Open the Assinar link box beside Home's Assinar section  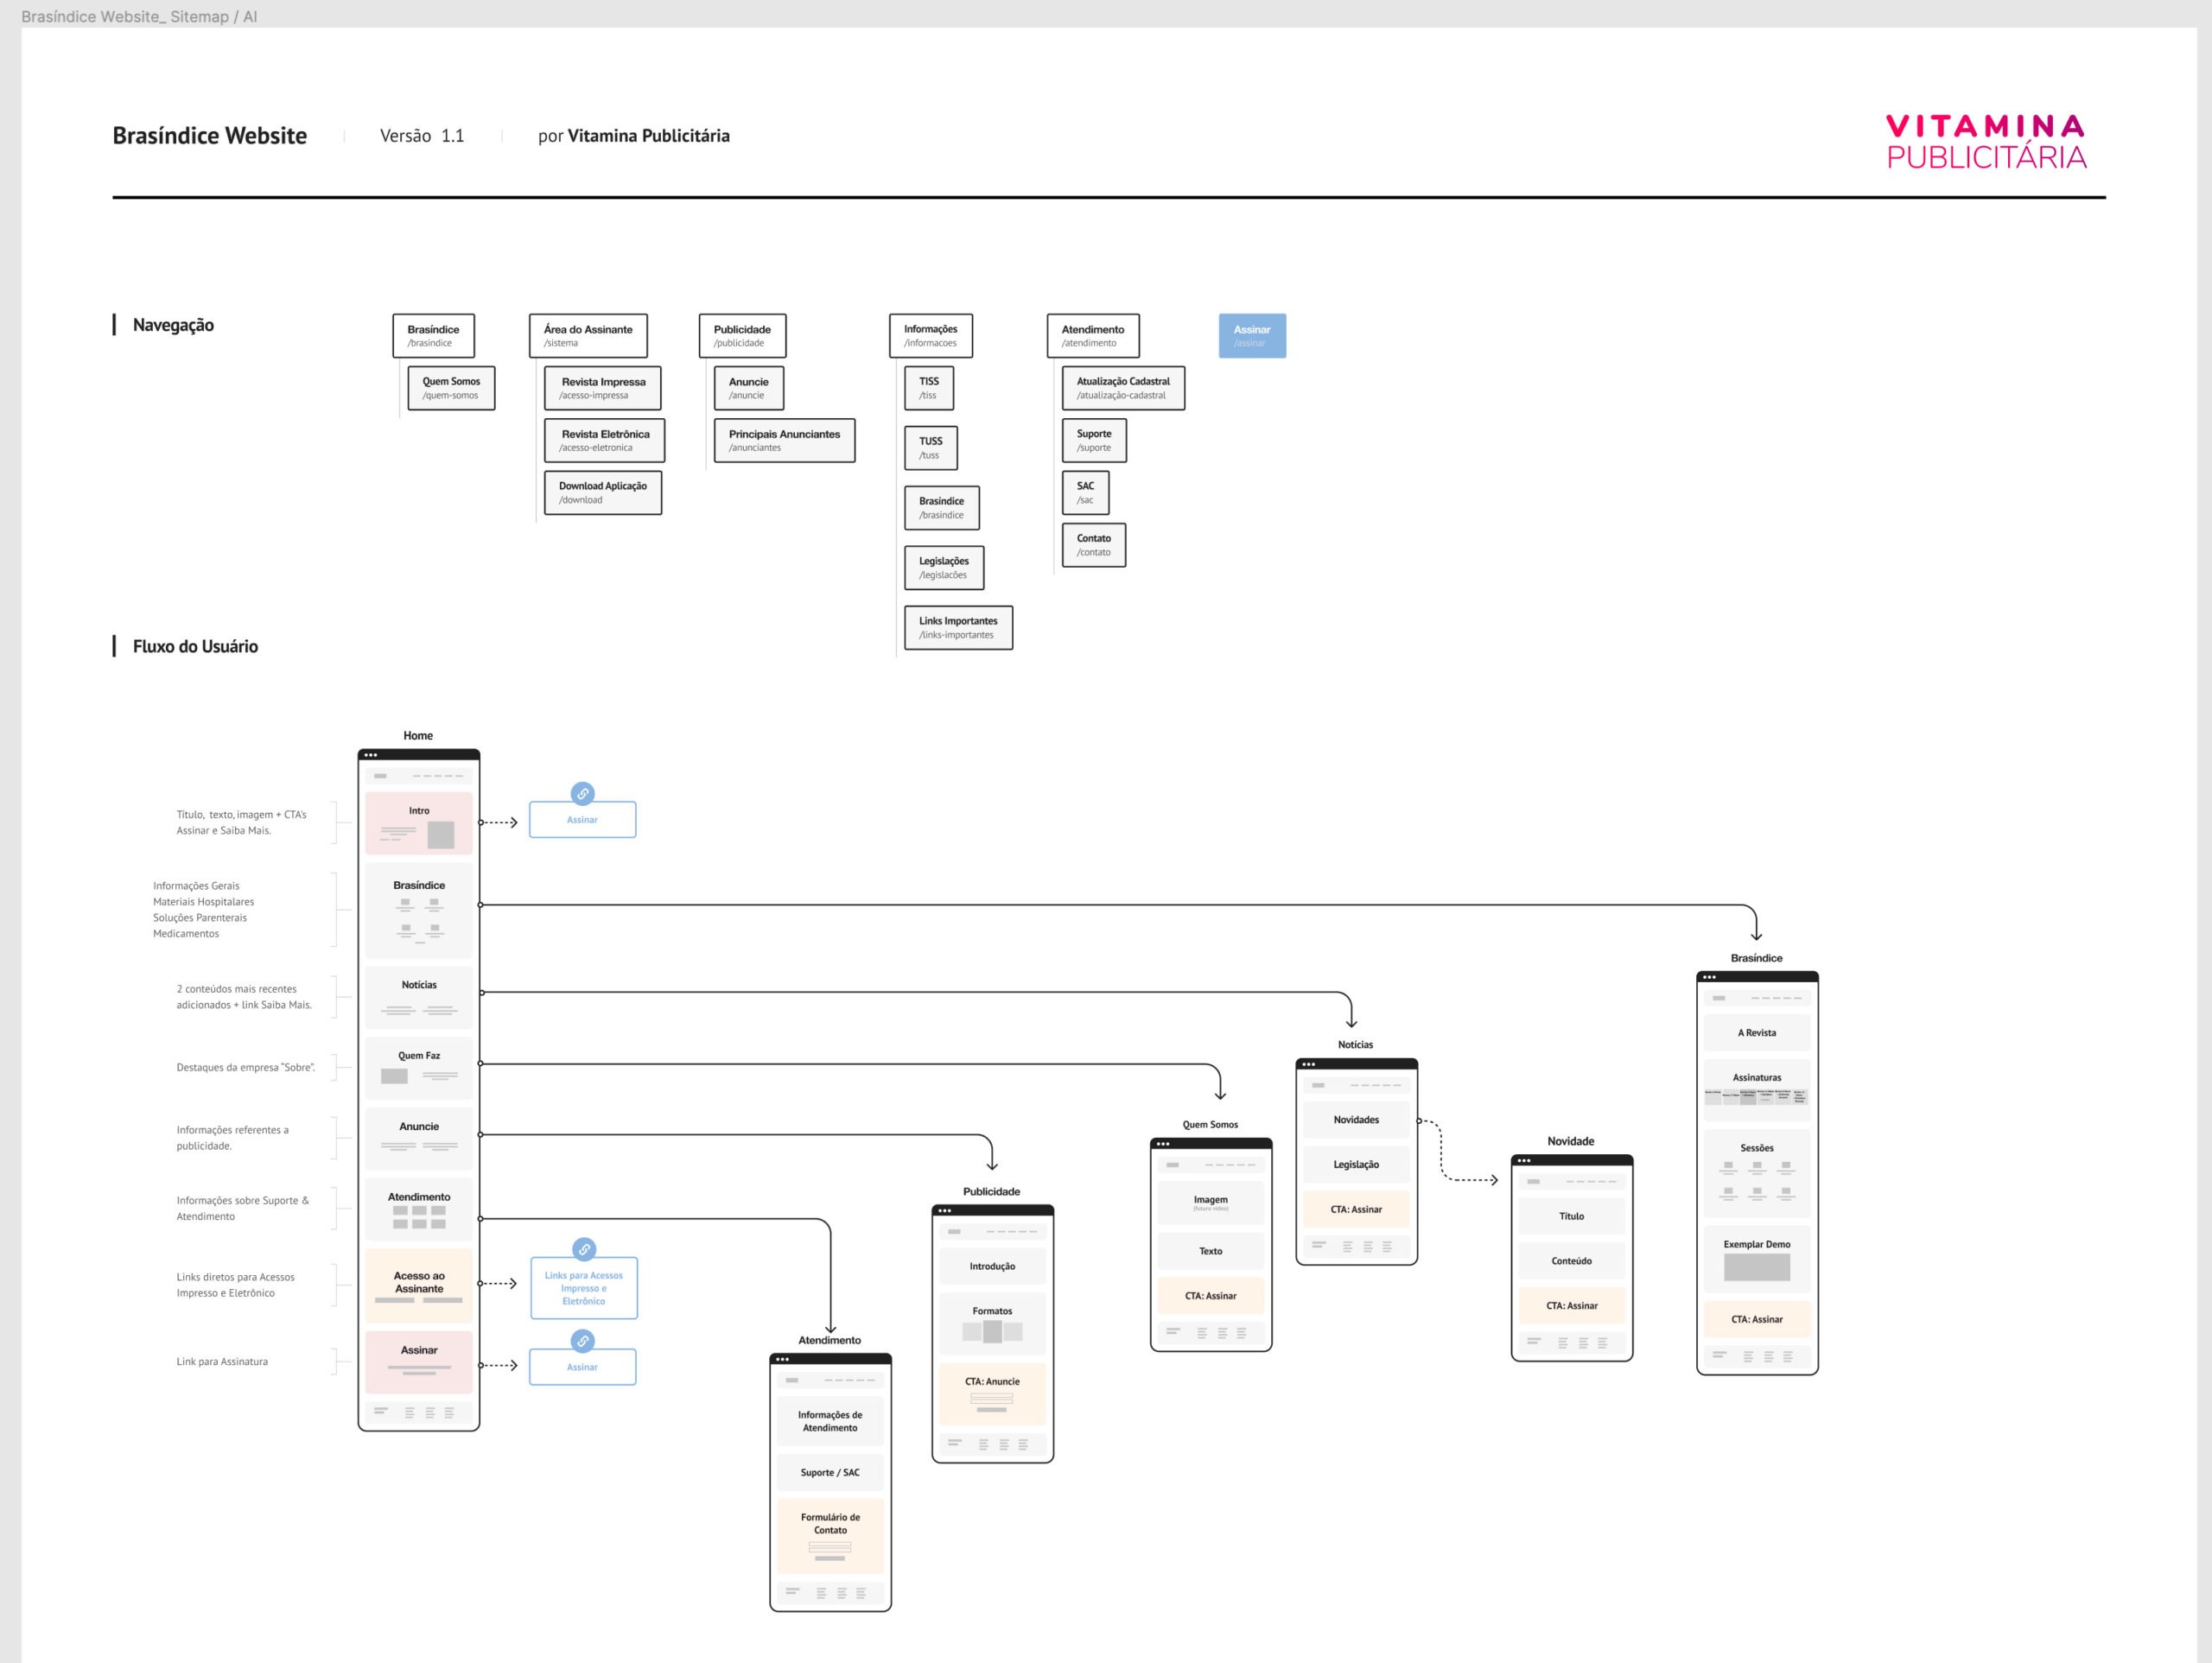tap(583, 1367)
